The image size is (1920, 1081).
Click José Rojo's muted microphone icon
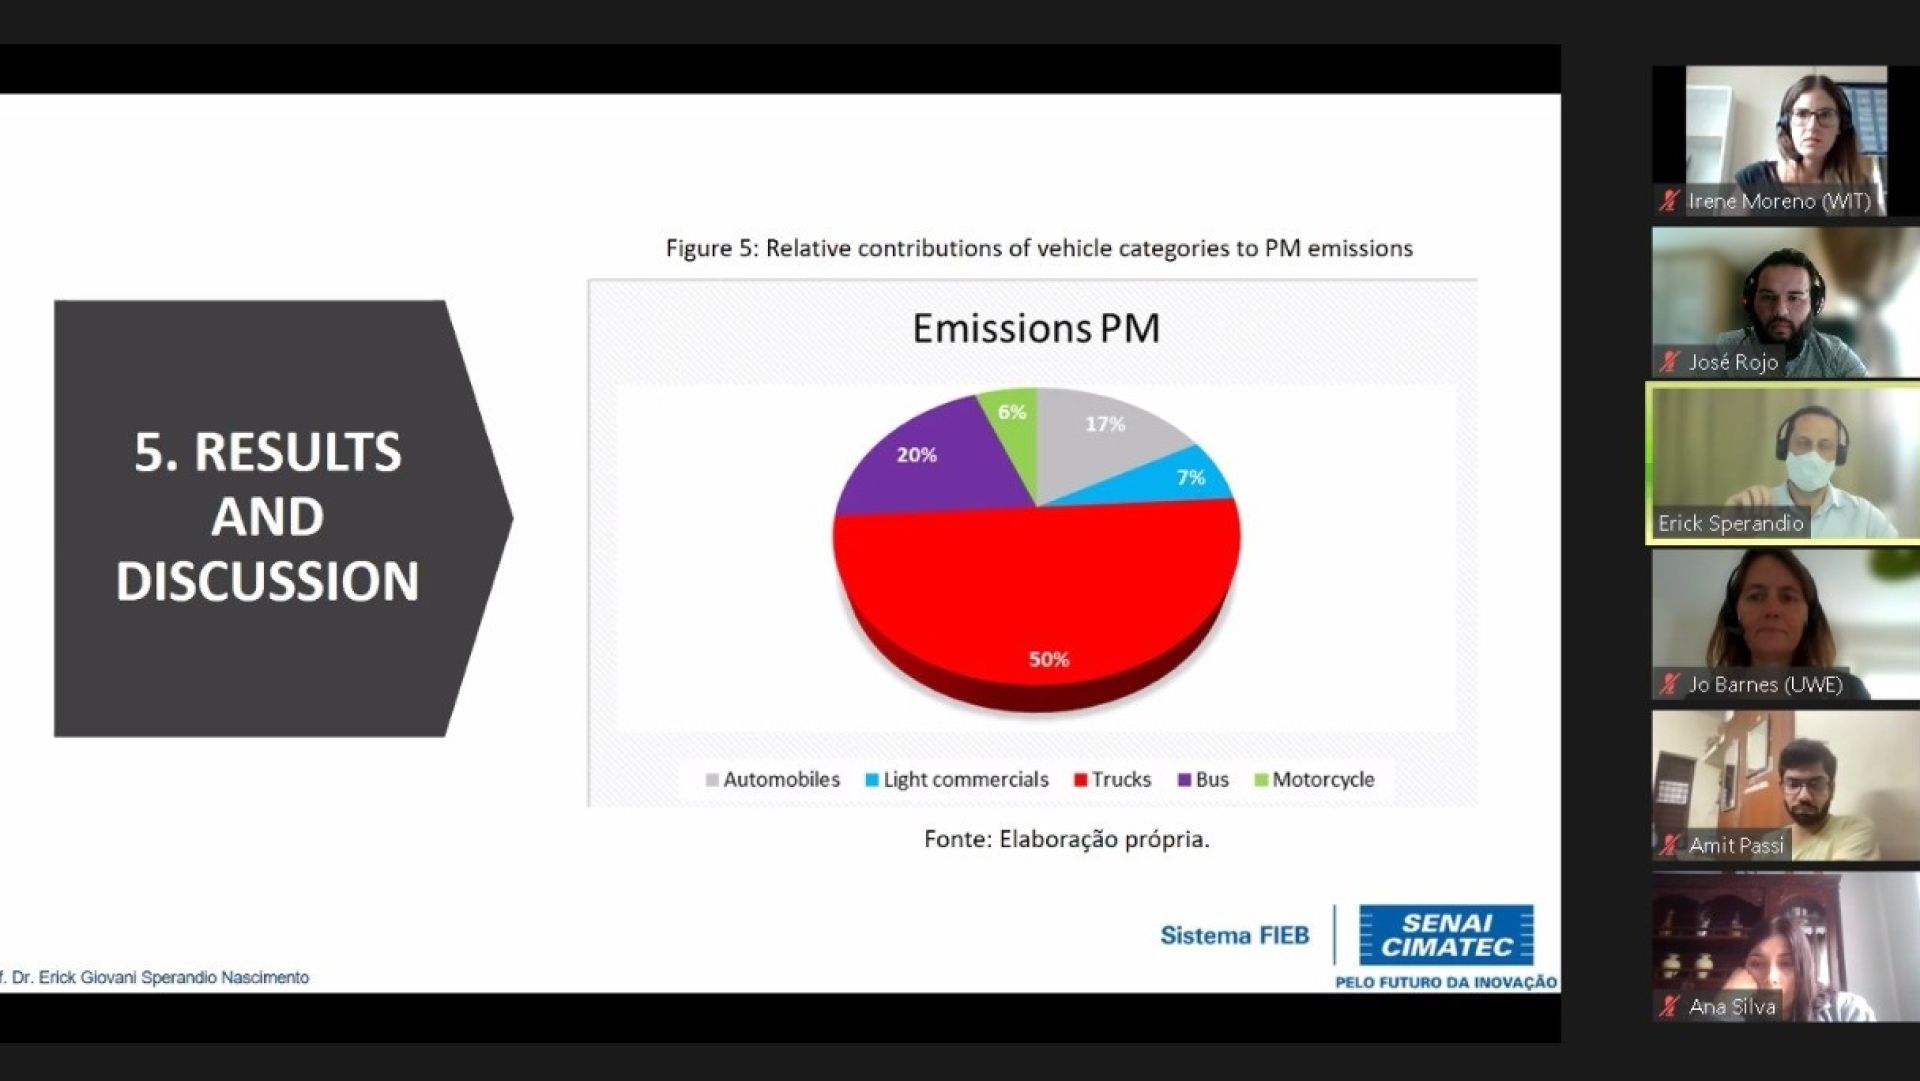(1668, 361)
